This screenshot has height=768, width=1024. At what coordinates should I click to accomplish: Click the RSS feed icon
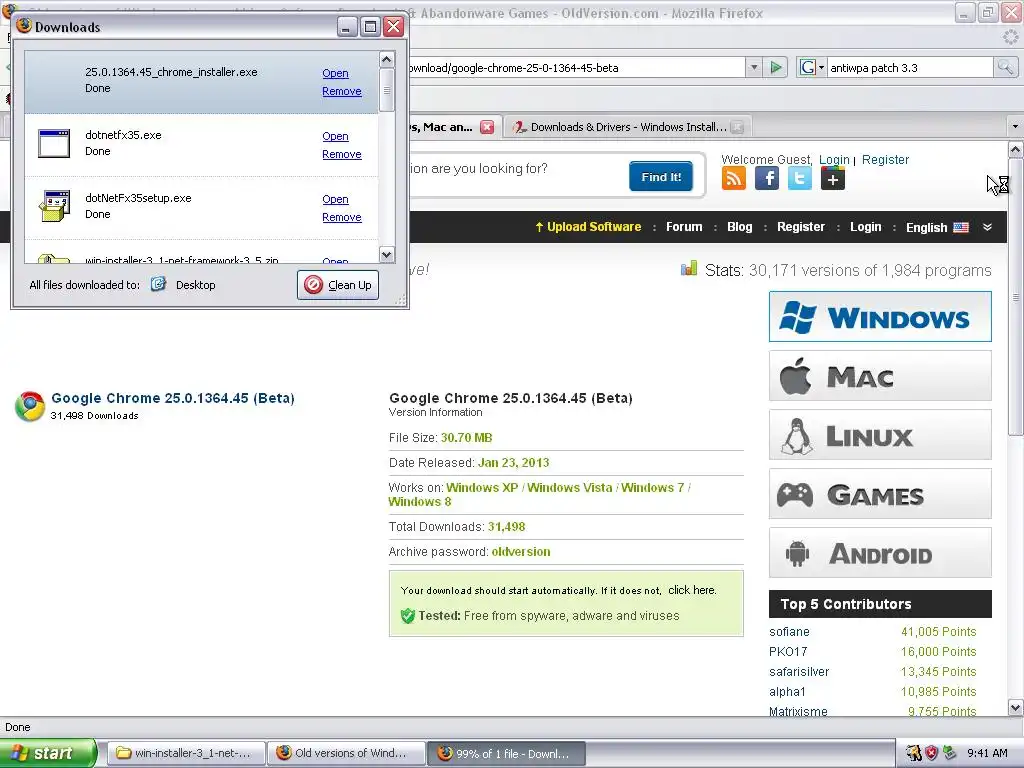point(733,178)
